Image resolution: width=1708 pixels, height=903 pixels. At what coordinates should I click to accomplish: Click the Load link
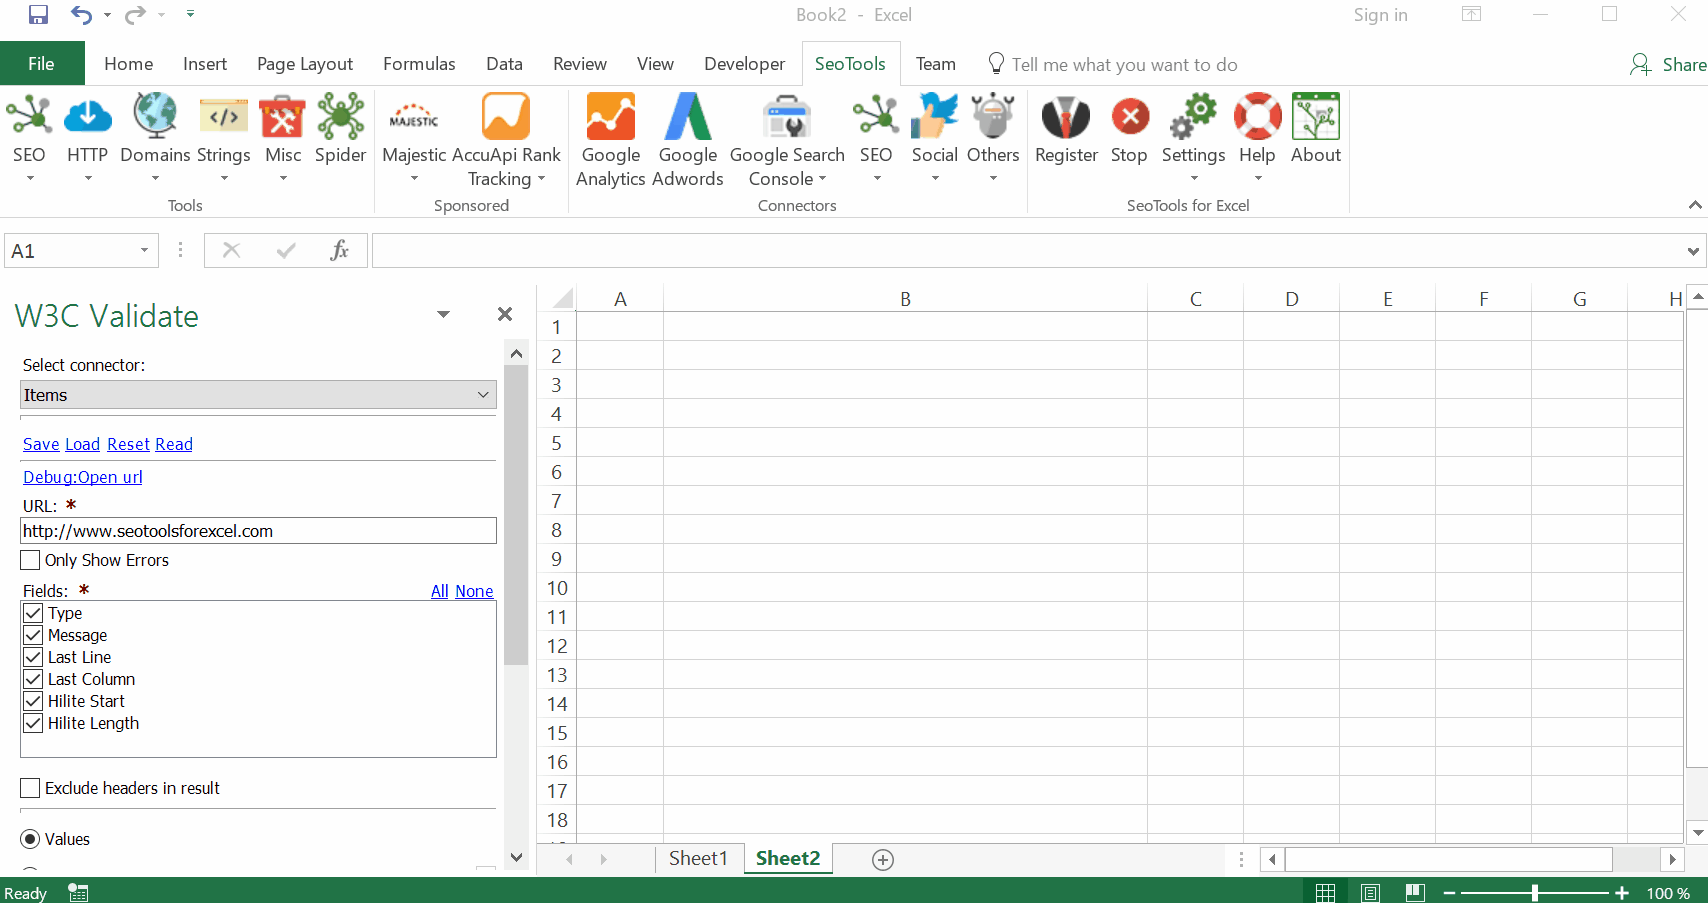click(x=82, y=444)
